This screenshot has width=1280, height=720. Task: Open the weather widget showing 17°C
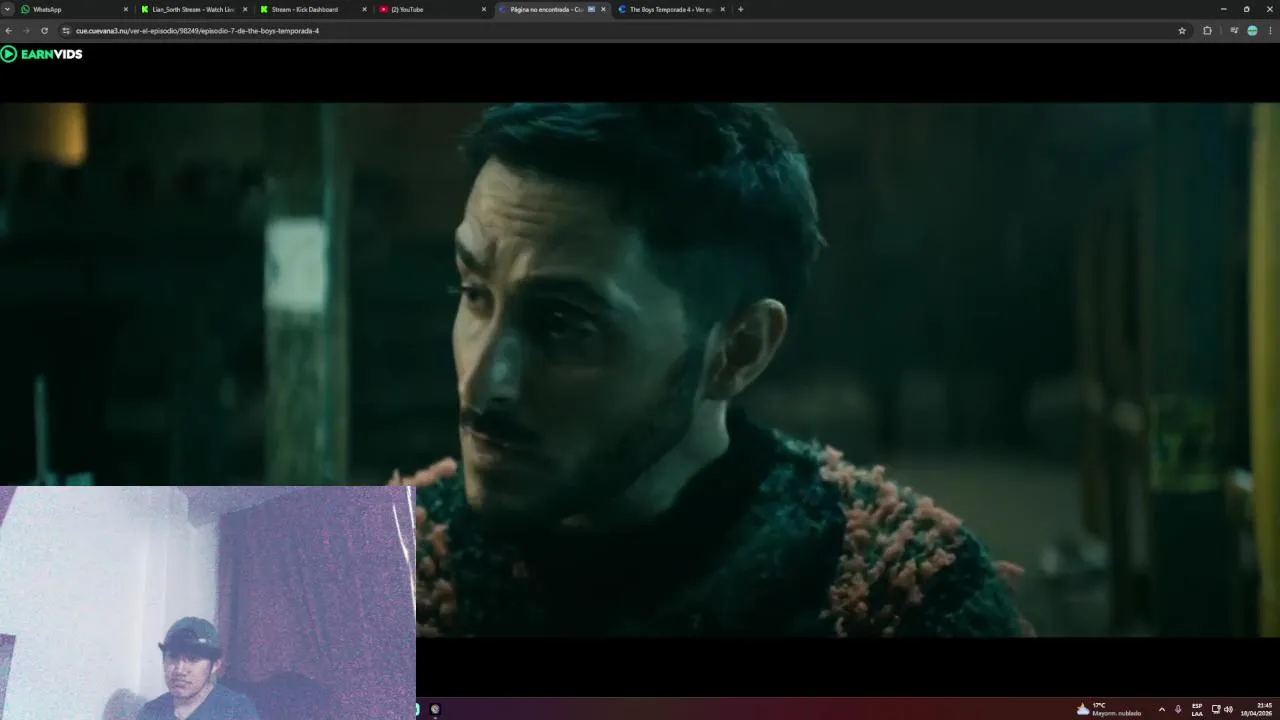pyautogui.click(x=1108, y=709)
